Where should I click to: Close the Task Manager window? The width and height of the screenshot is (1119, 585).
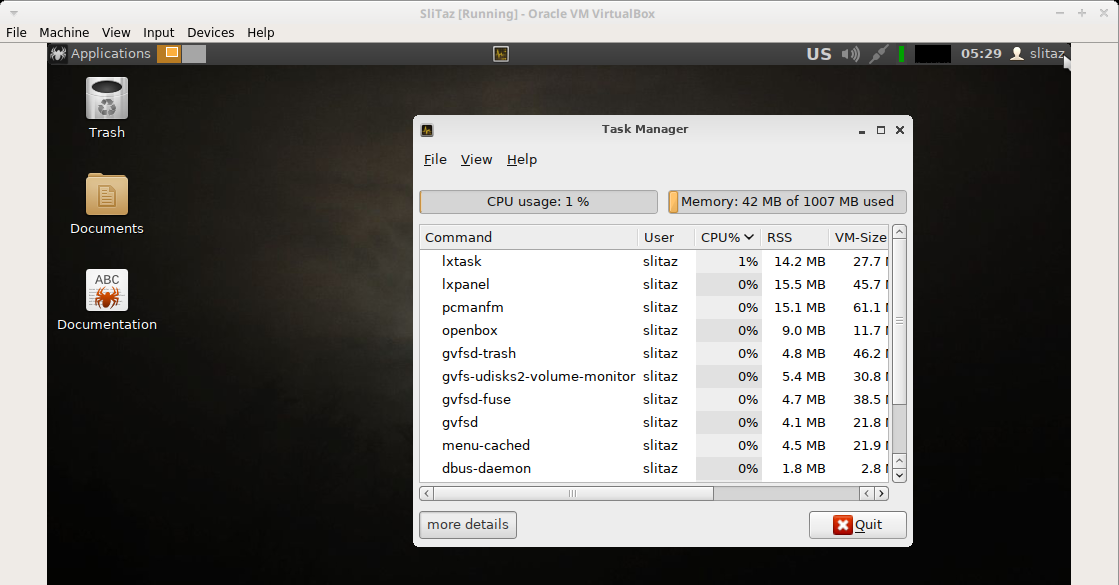point(900,130)
